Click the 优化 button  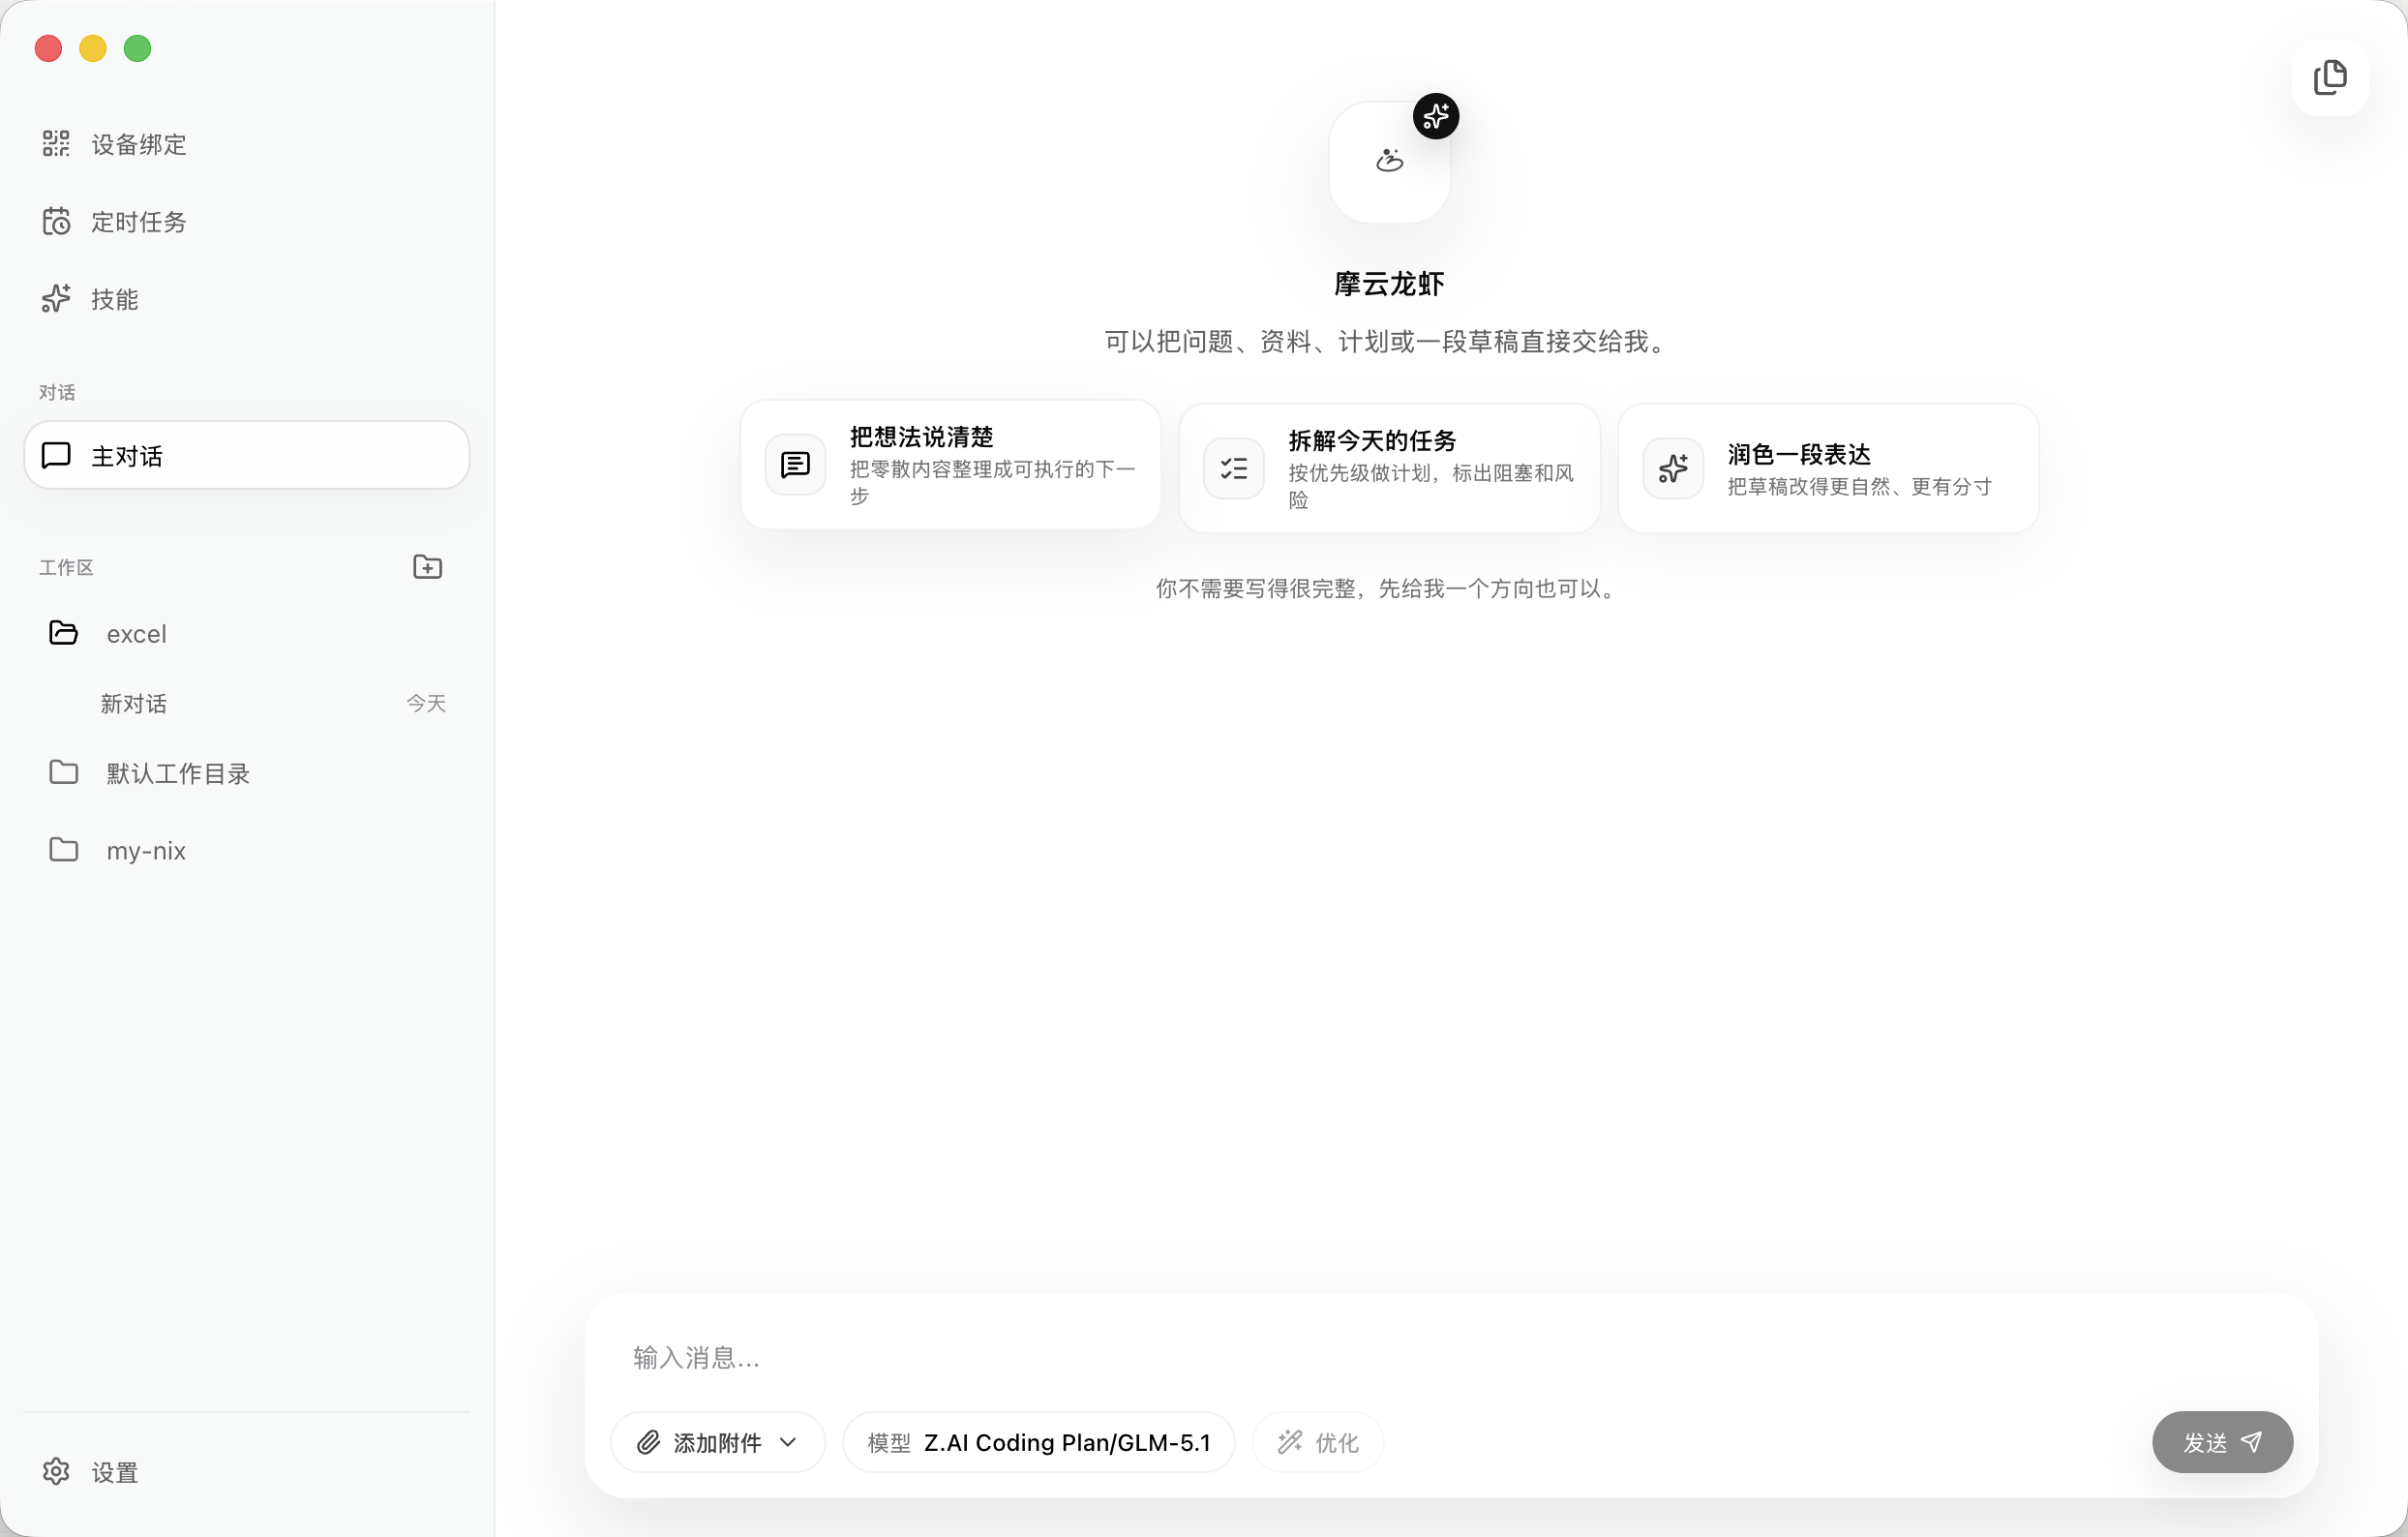(1318, 1442)
